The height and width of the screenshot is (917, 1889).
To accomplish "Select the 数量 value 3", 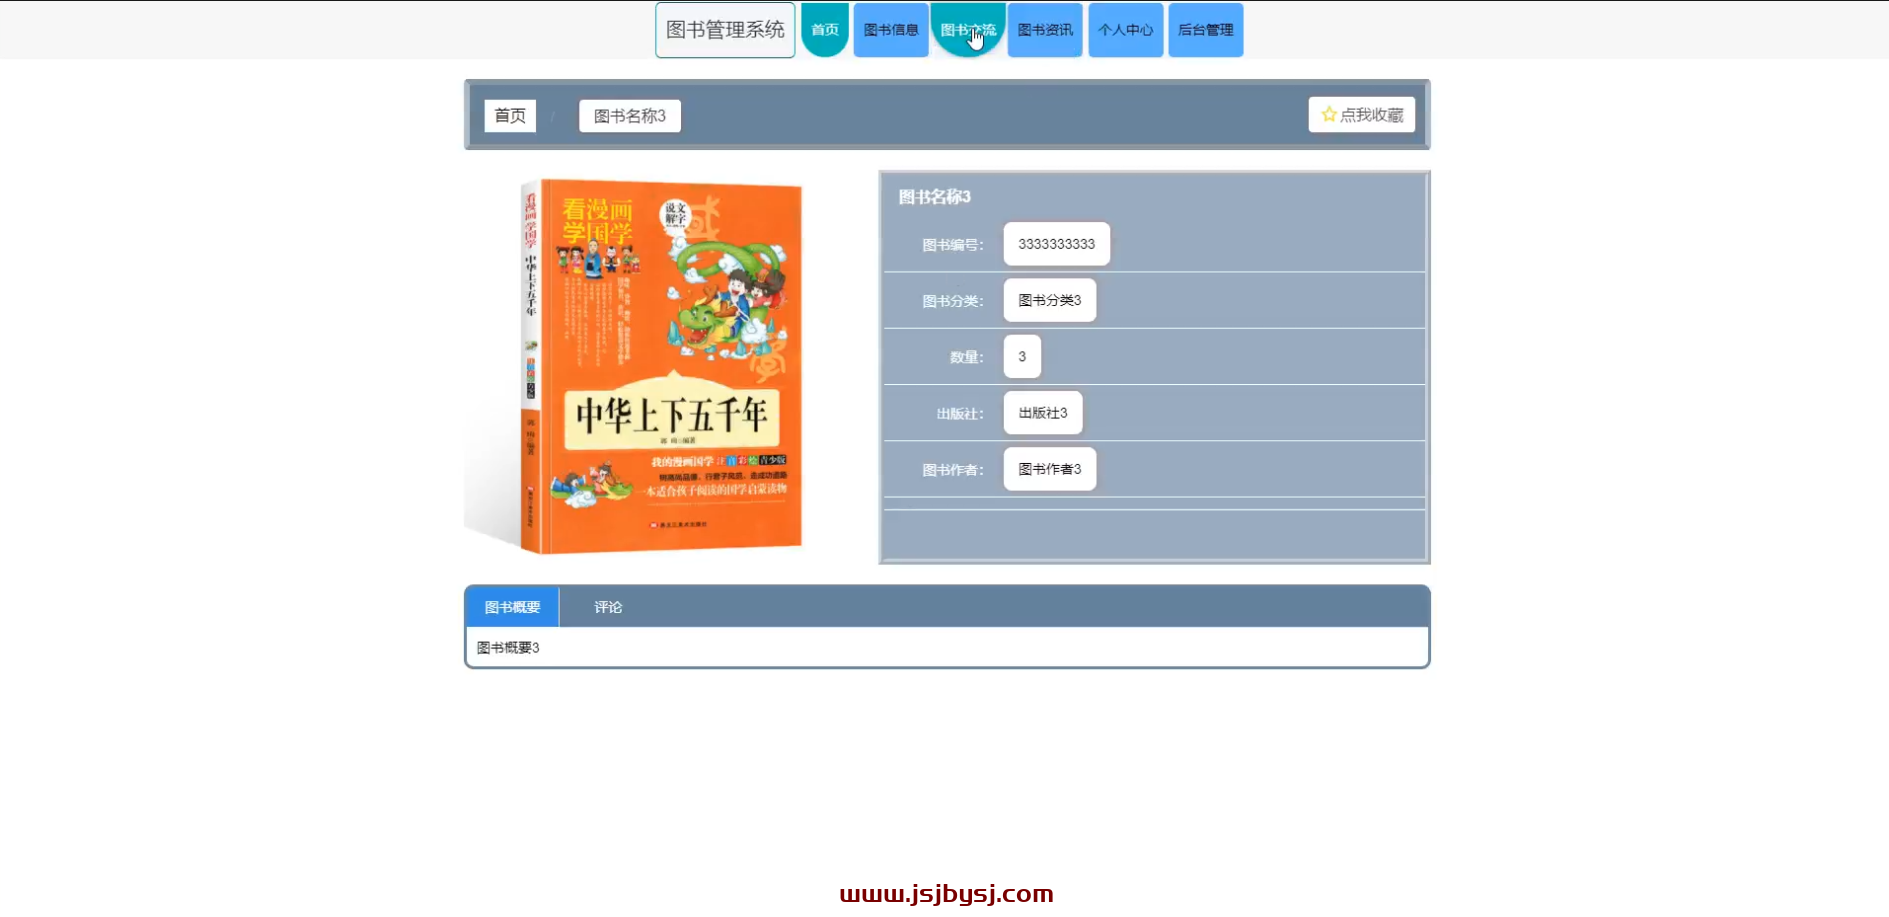I will tap(1022, 357).
